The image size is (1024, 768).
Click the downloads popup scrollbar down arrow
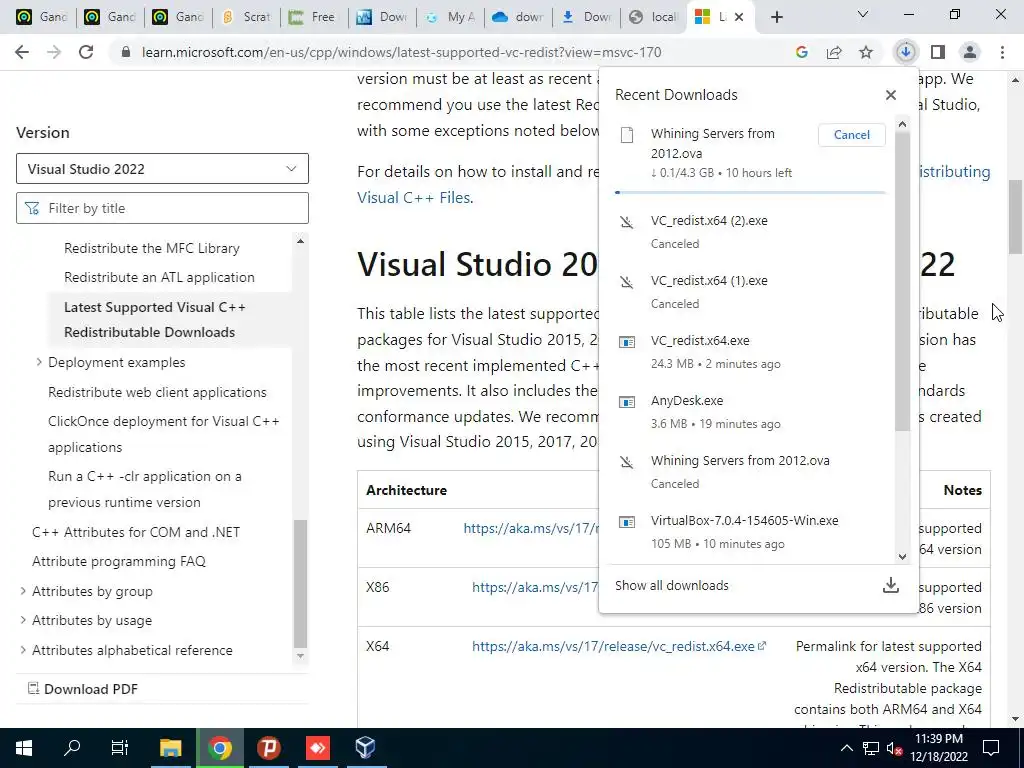[x=903, y=556]
